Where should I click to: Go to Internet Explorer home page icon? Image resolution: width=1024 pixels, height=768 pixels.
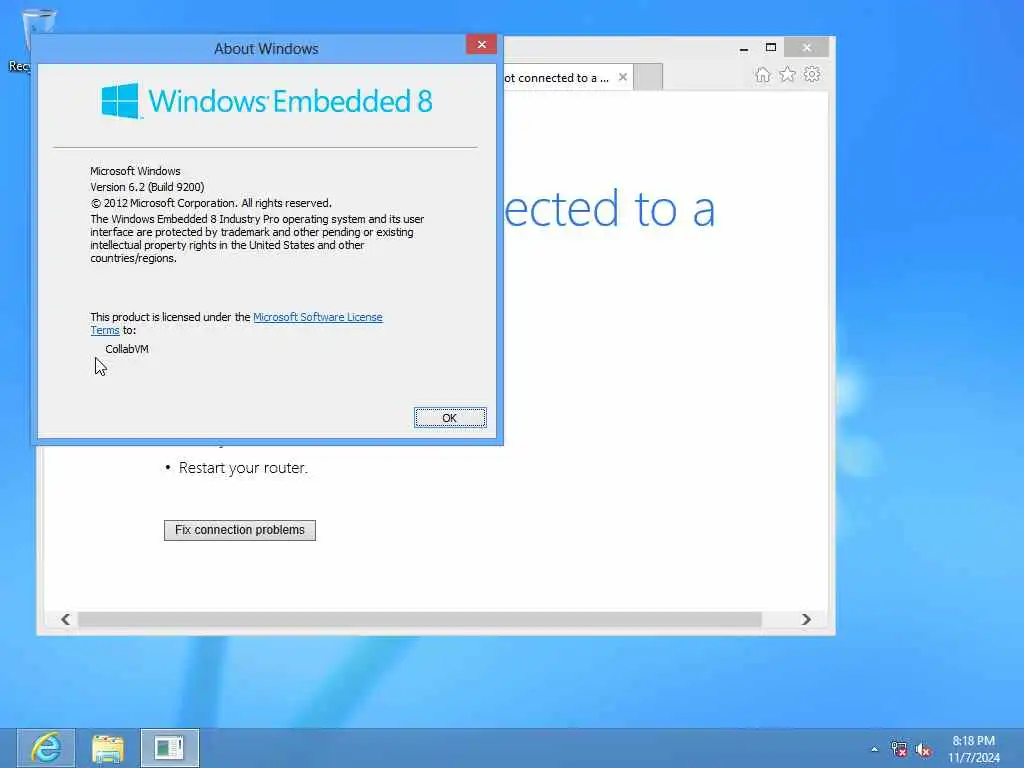(x=762, y=75)
